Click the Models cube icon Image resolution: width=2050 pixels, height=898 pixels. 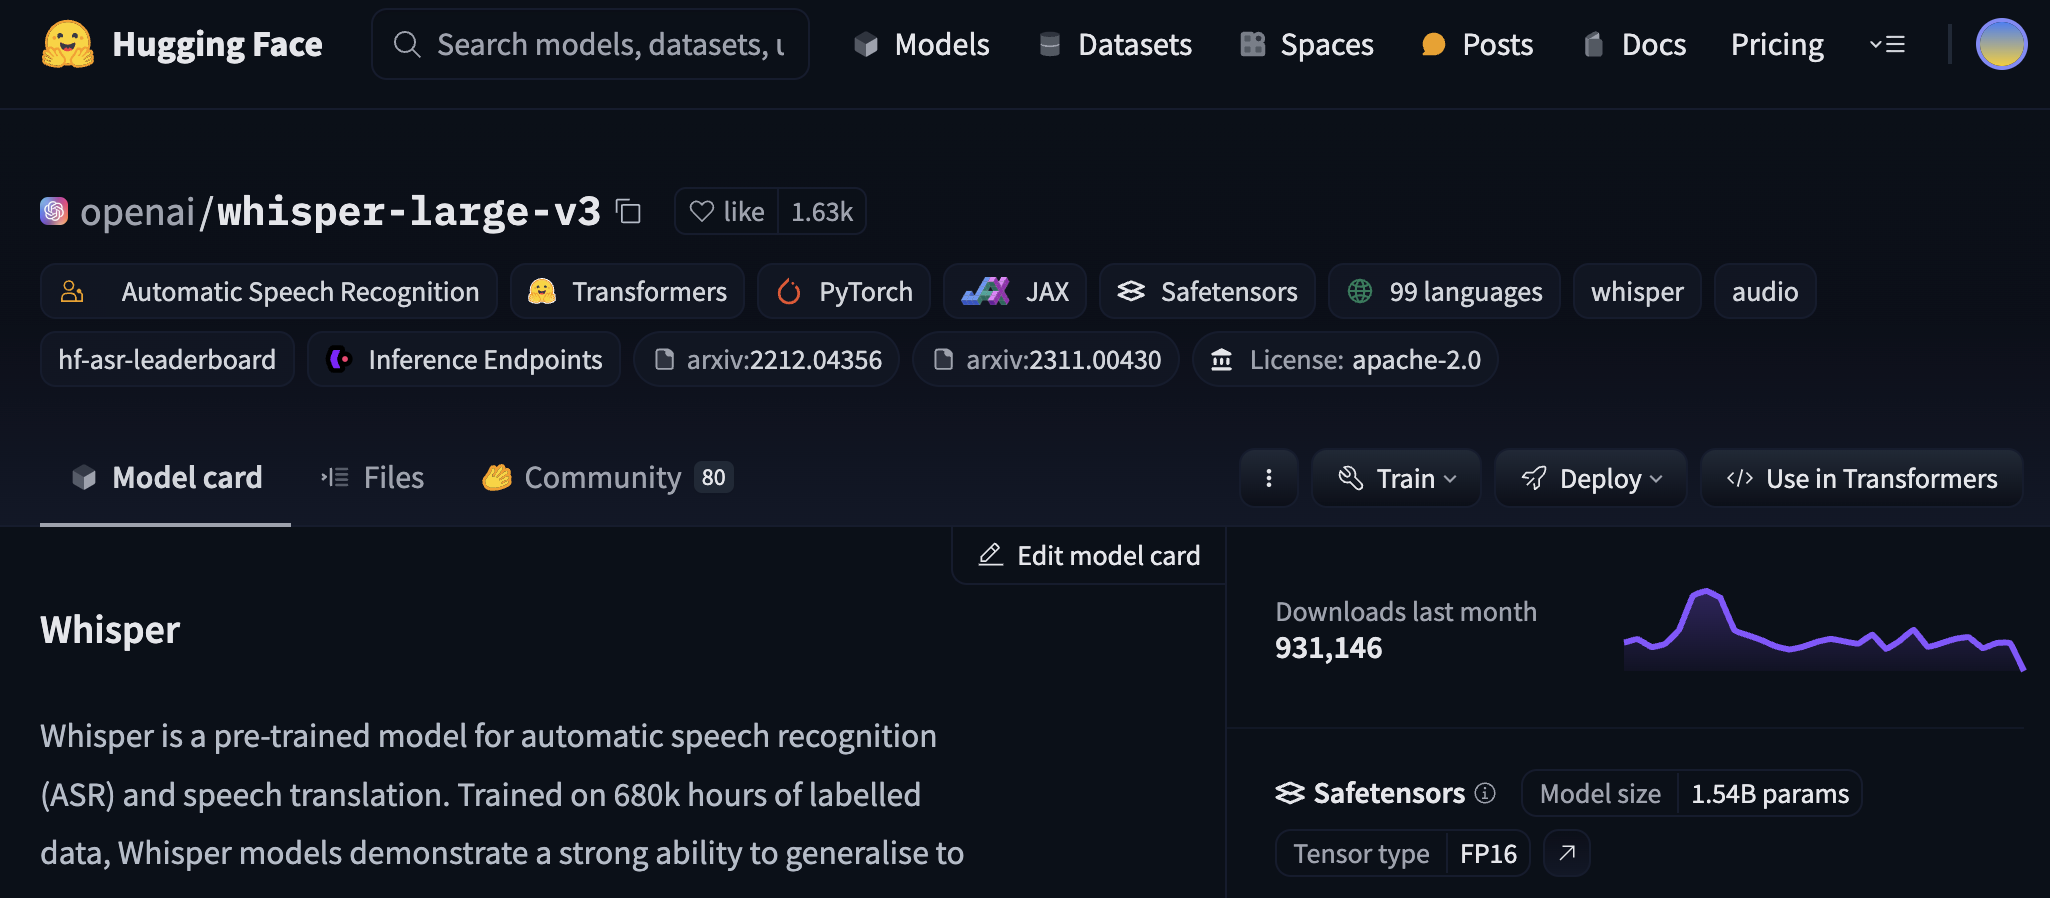coord(866,44)
